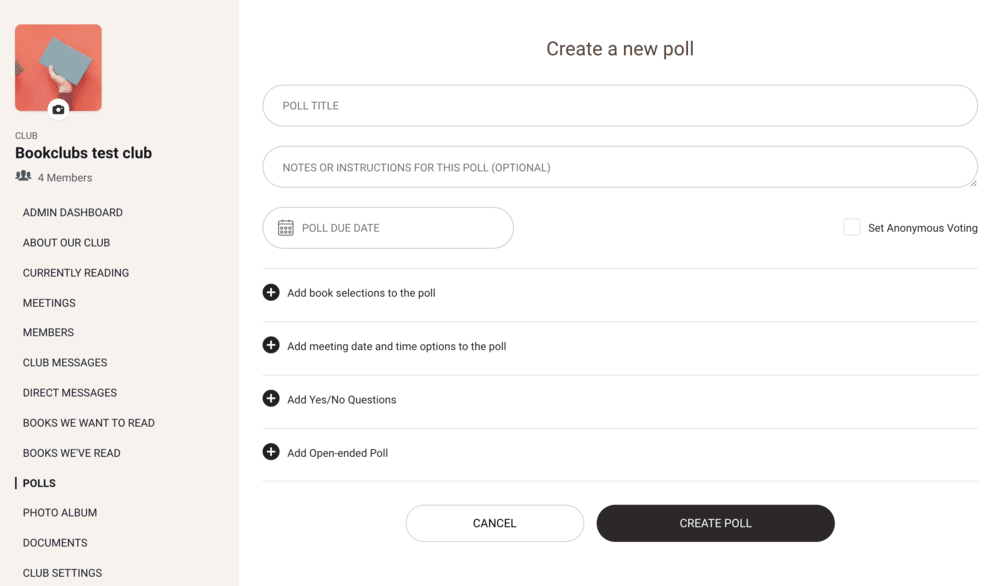The width and height of the screenshot is (1000, 586).
Task: Click plus icon for Open-ended Poll
Action: (x=271, y=452)
